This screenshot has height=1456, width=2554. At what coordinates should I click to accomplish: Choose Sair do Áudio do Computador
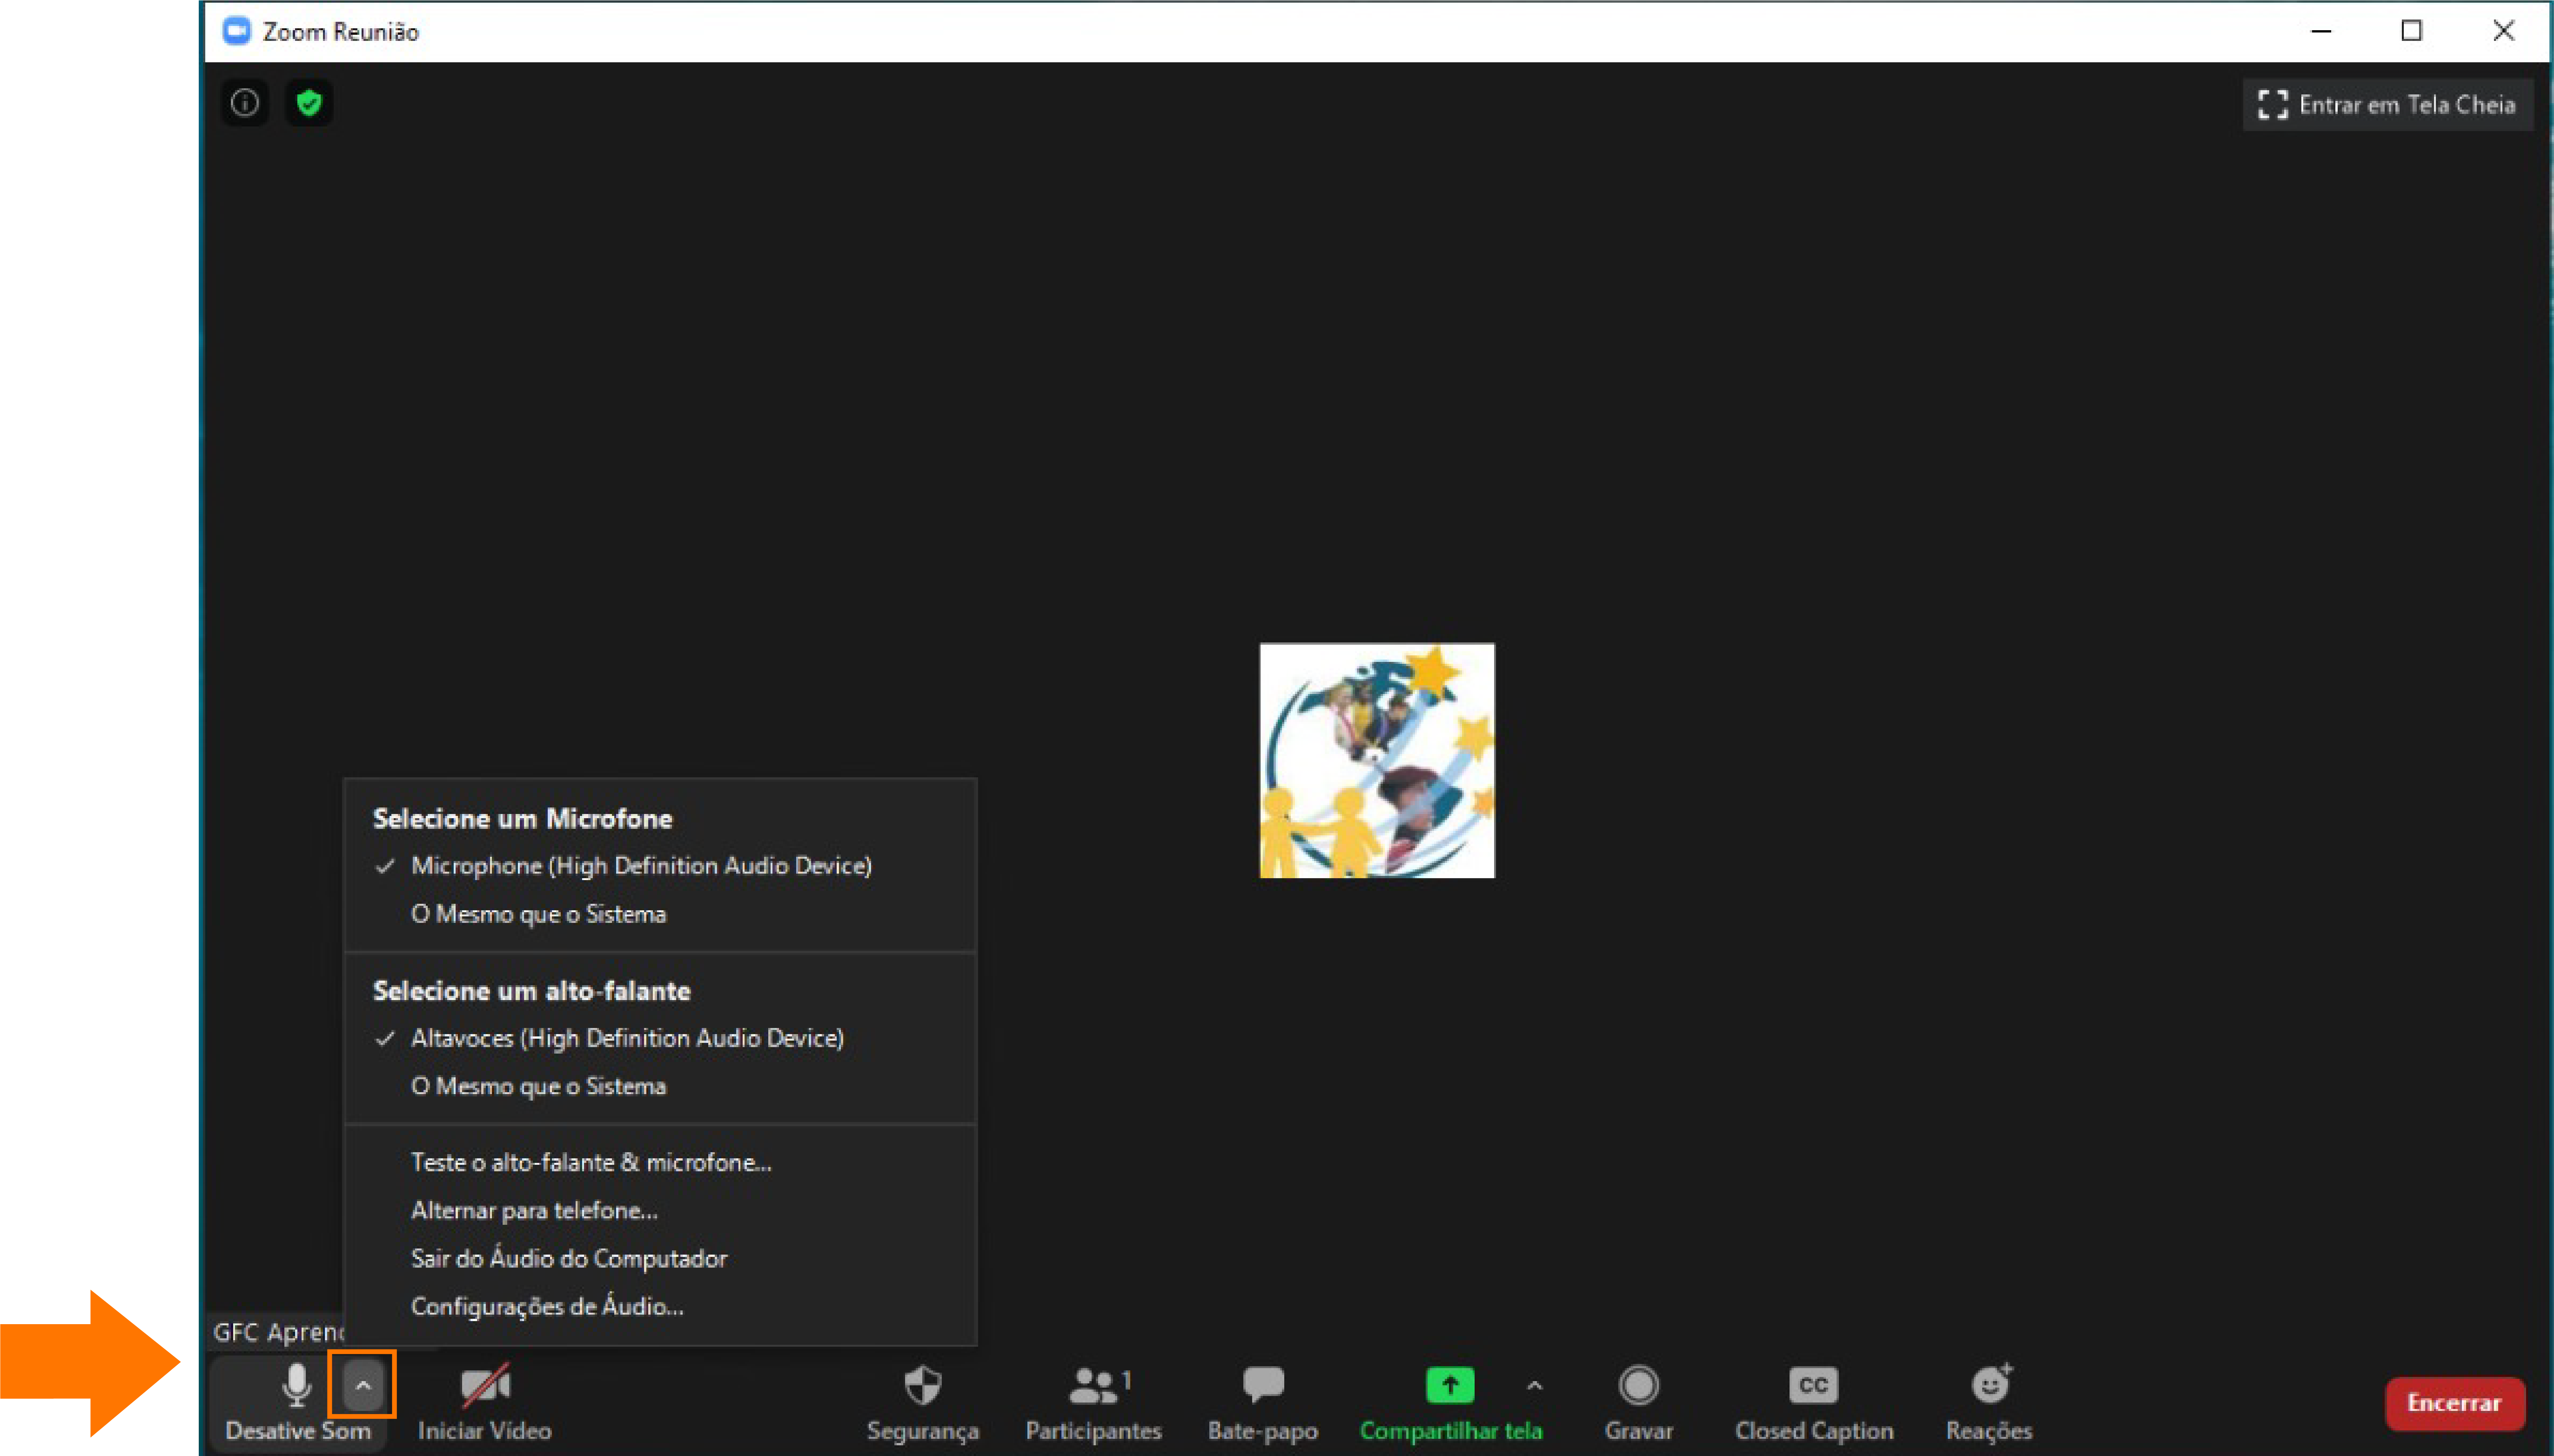[x=660, y=1258]
